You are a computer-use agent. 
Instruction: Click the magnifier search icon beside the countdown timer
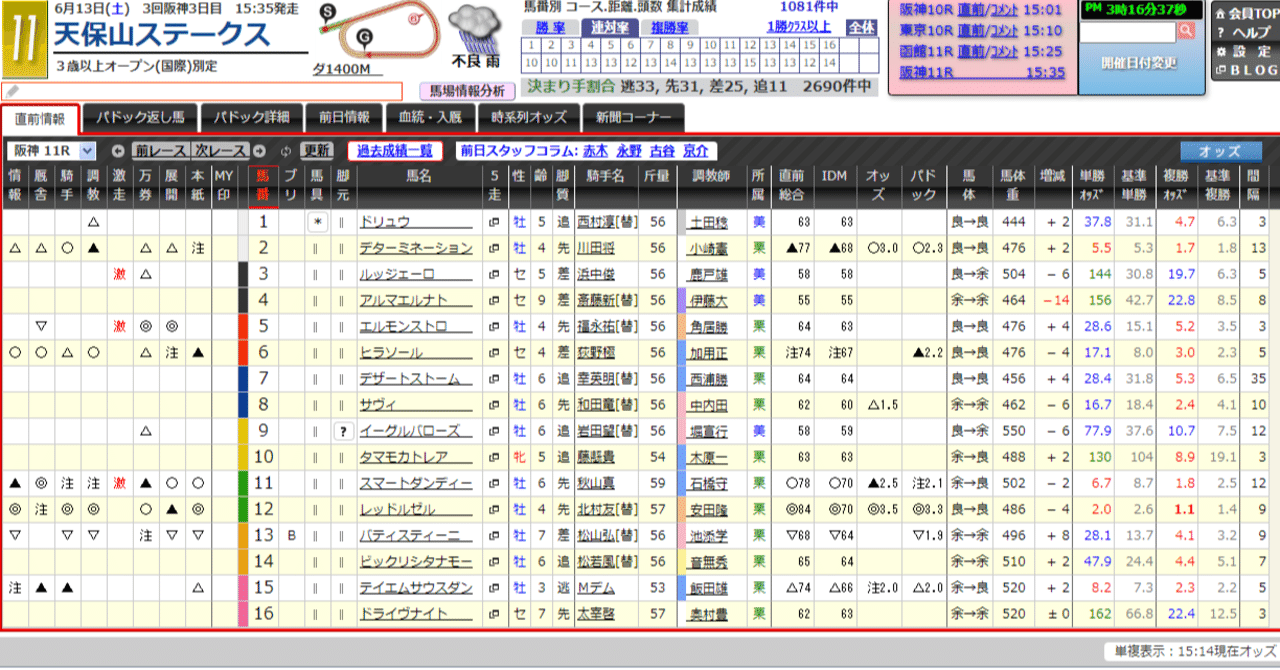pos(1186,31)
